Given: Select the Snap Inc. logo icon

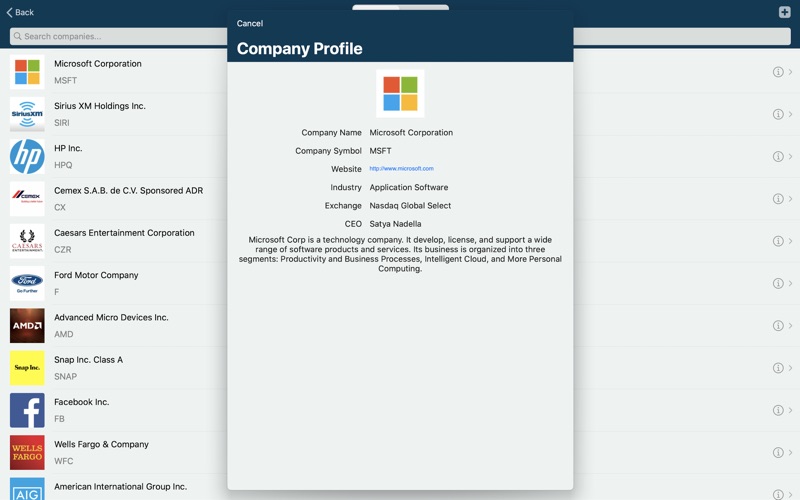Looking at the screenshot, I should [27, 368].
